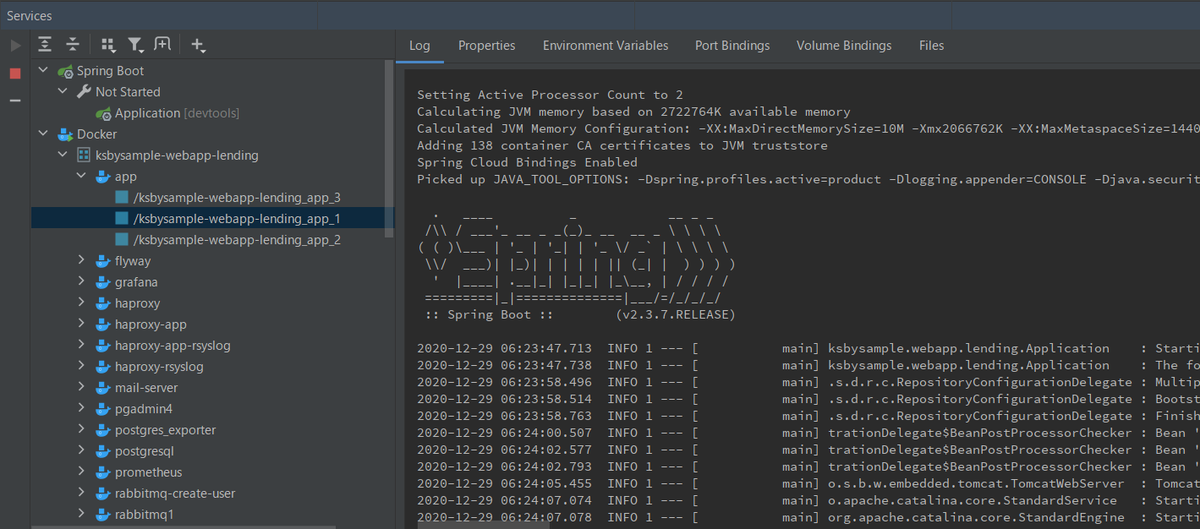Screen dimensions: 1200x529
Task: Click the Services panel title
Action: click(x=30, y=15)
